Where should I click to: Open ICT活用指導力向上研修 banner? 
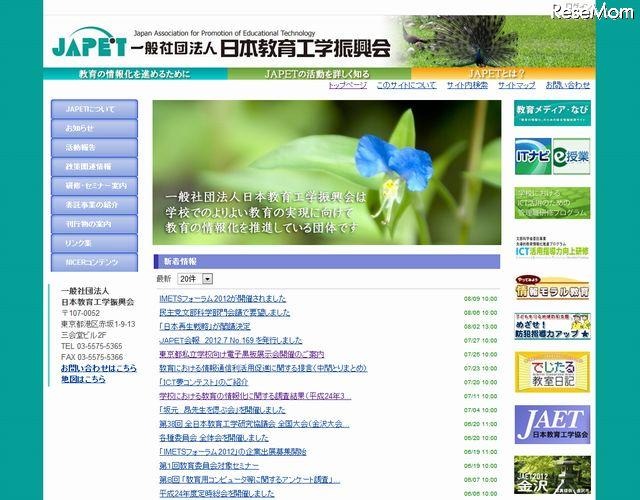[x=552, y=247]
